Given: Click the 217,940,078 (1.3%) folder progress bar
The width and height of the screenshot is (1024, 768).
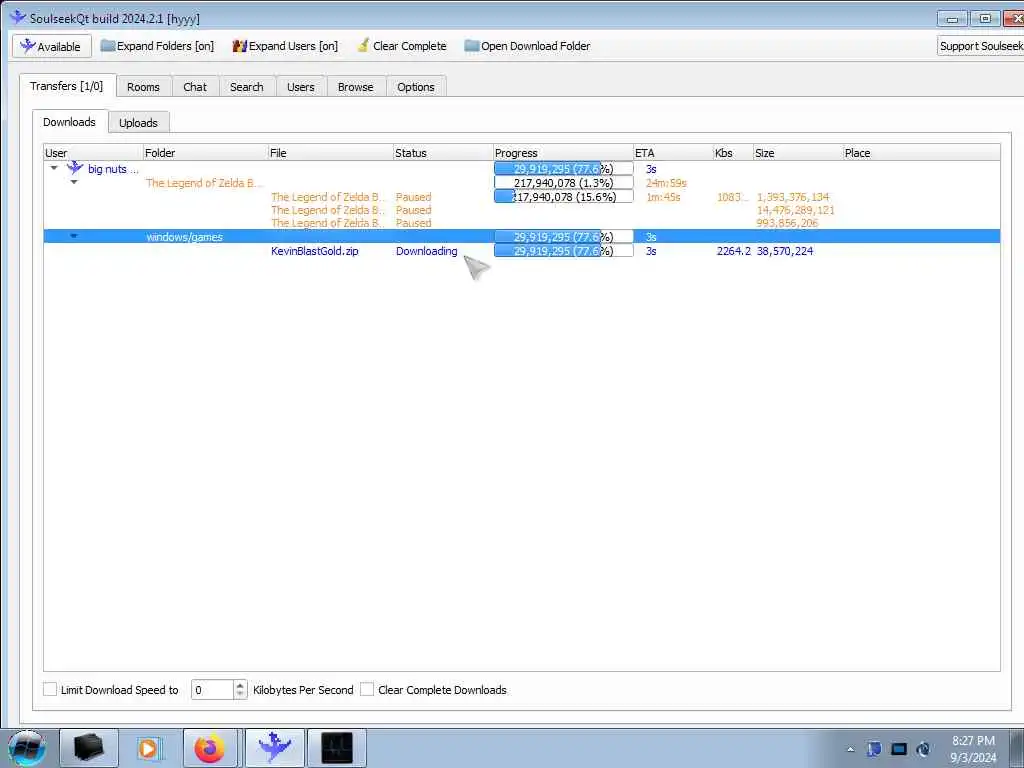Looking at the screenshot, I should [564, 183].
